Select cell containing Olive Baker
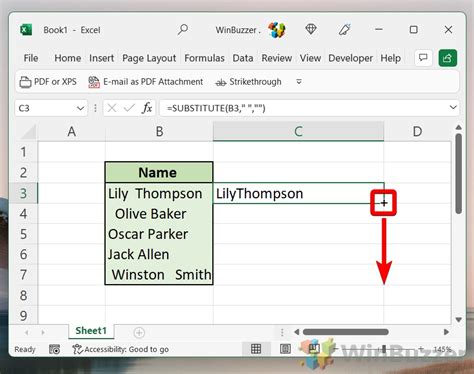The image size is (474, 374). pos(159,213)
